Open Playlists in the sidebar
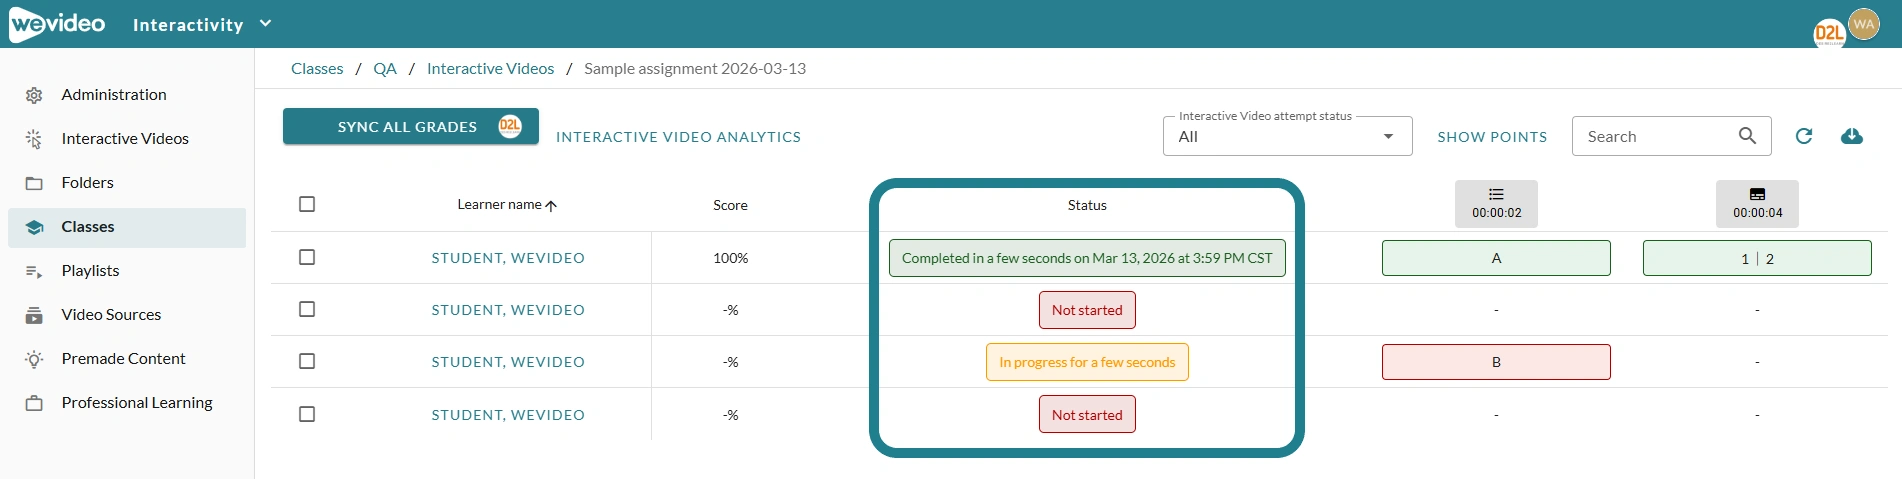The image size is (1902, 479). (127, 271)
